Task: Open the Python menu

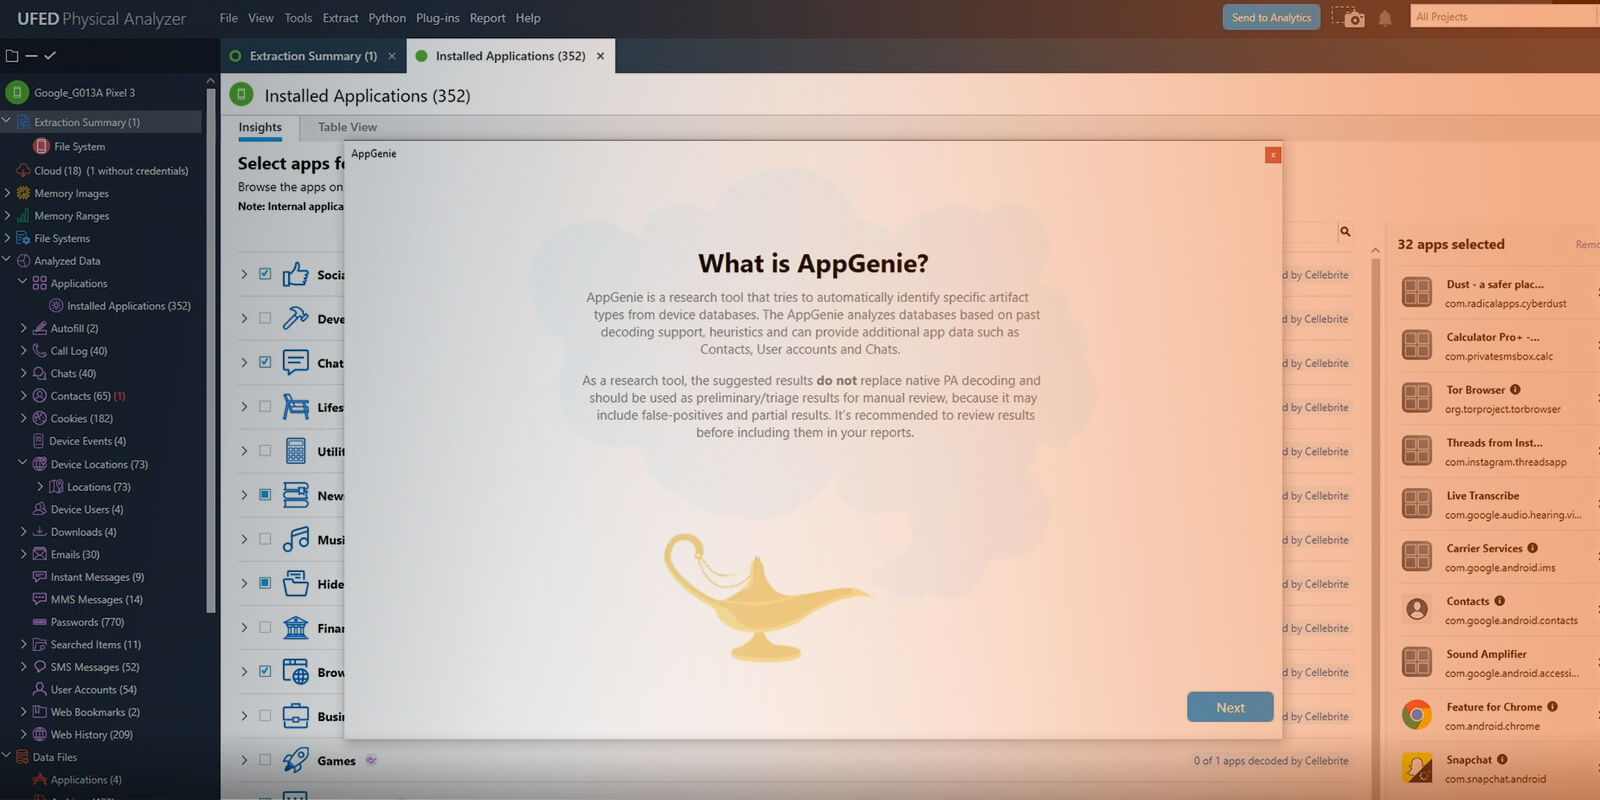Action: coord(387,18)
